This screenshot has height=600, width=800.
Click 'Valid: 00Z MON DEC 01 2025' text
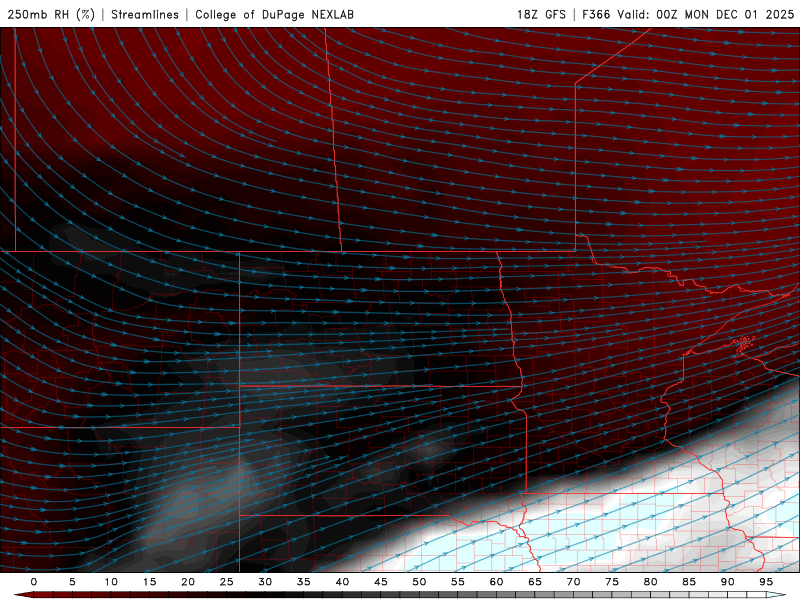tap(706, 14)
